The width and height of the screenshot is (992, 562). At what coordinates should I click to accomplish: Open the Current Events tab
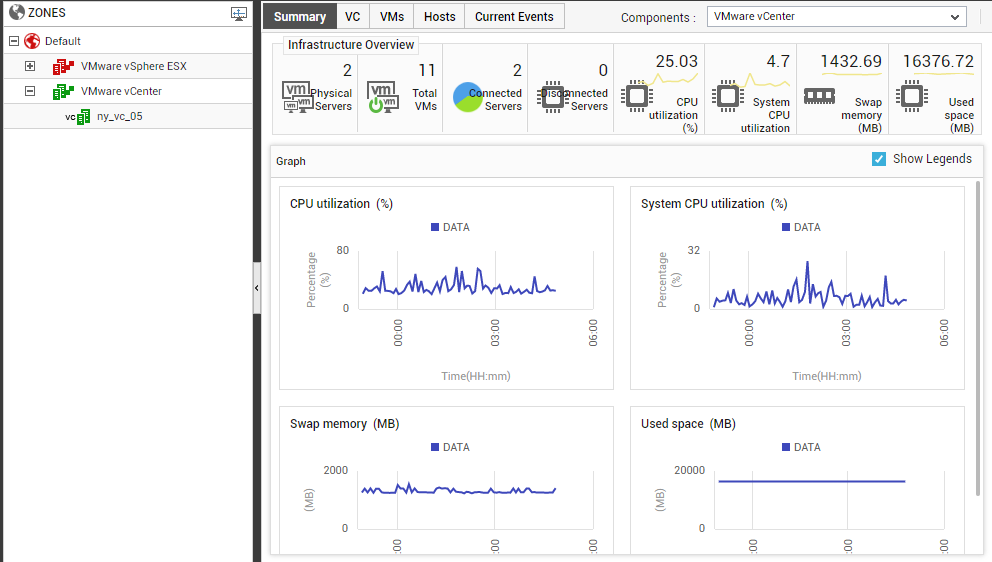(514, 16)
